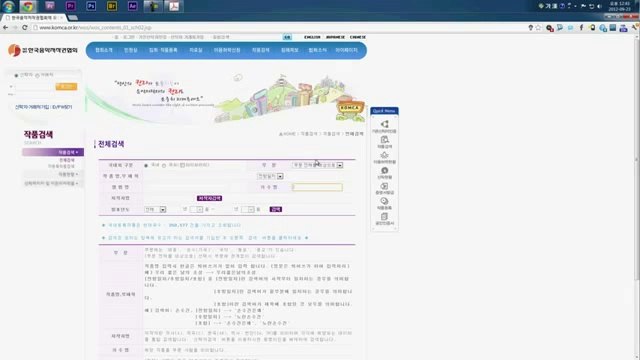This screenshot has width=640, height=360.
Task: Click the Quick Menu certificate-issue arrow icon
Action: click(x=384, y=186)
